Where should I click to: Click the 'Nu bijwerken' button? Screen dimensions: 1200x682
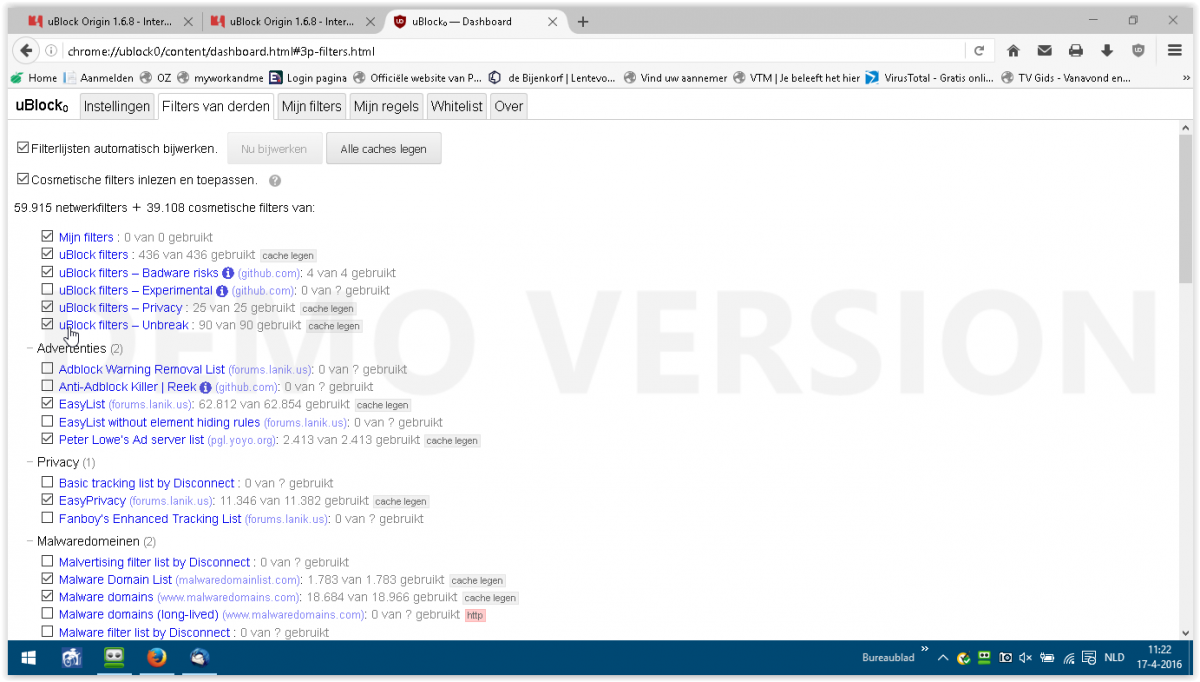pyautogui.click(x=274, y=149)
